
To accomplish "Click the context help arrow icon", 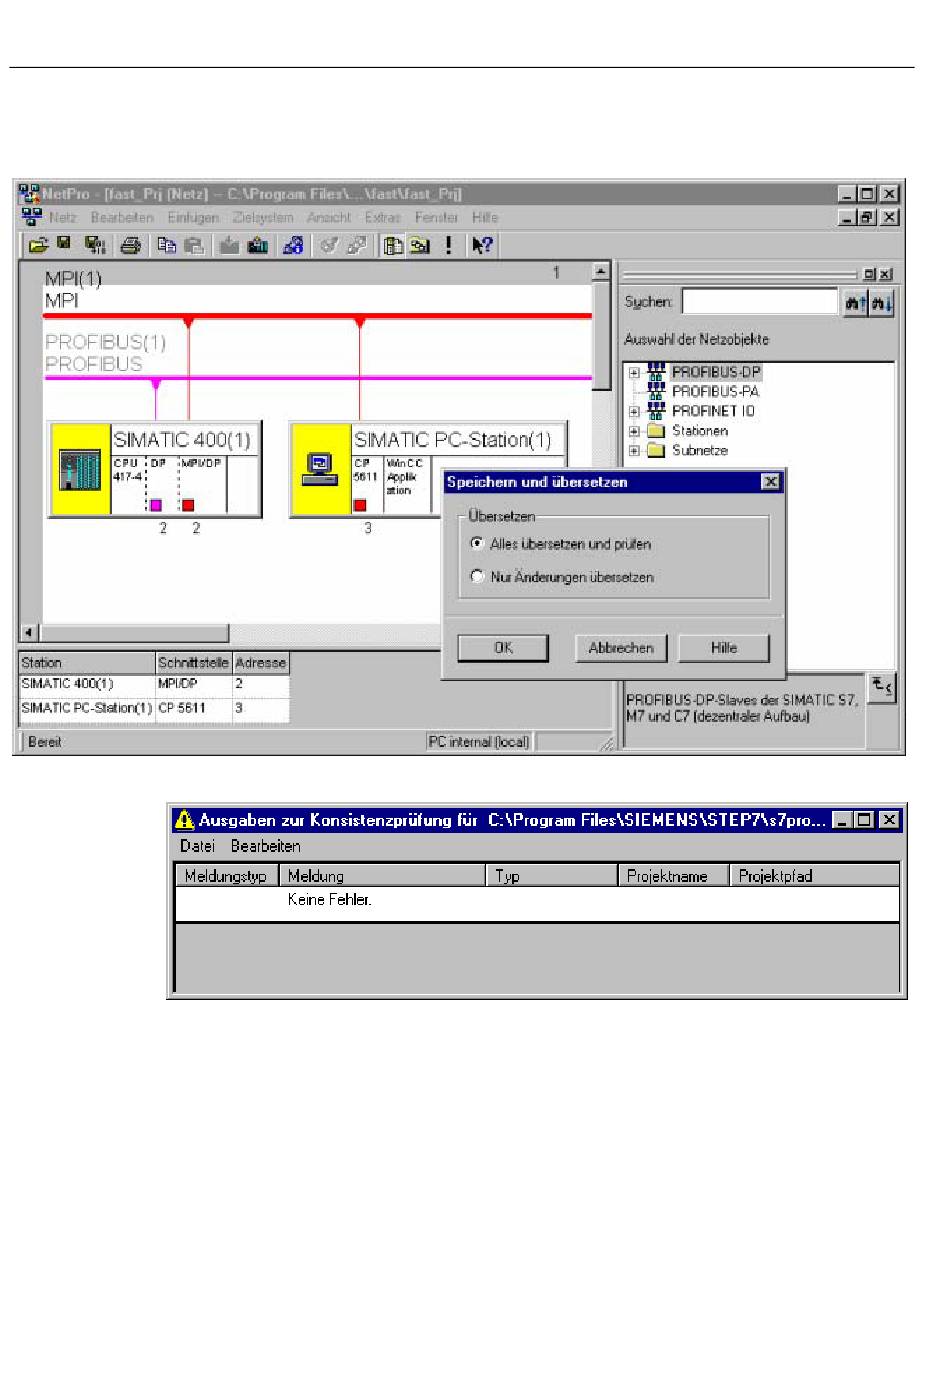I will 482,245.
